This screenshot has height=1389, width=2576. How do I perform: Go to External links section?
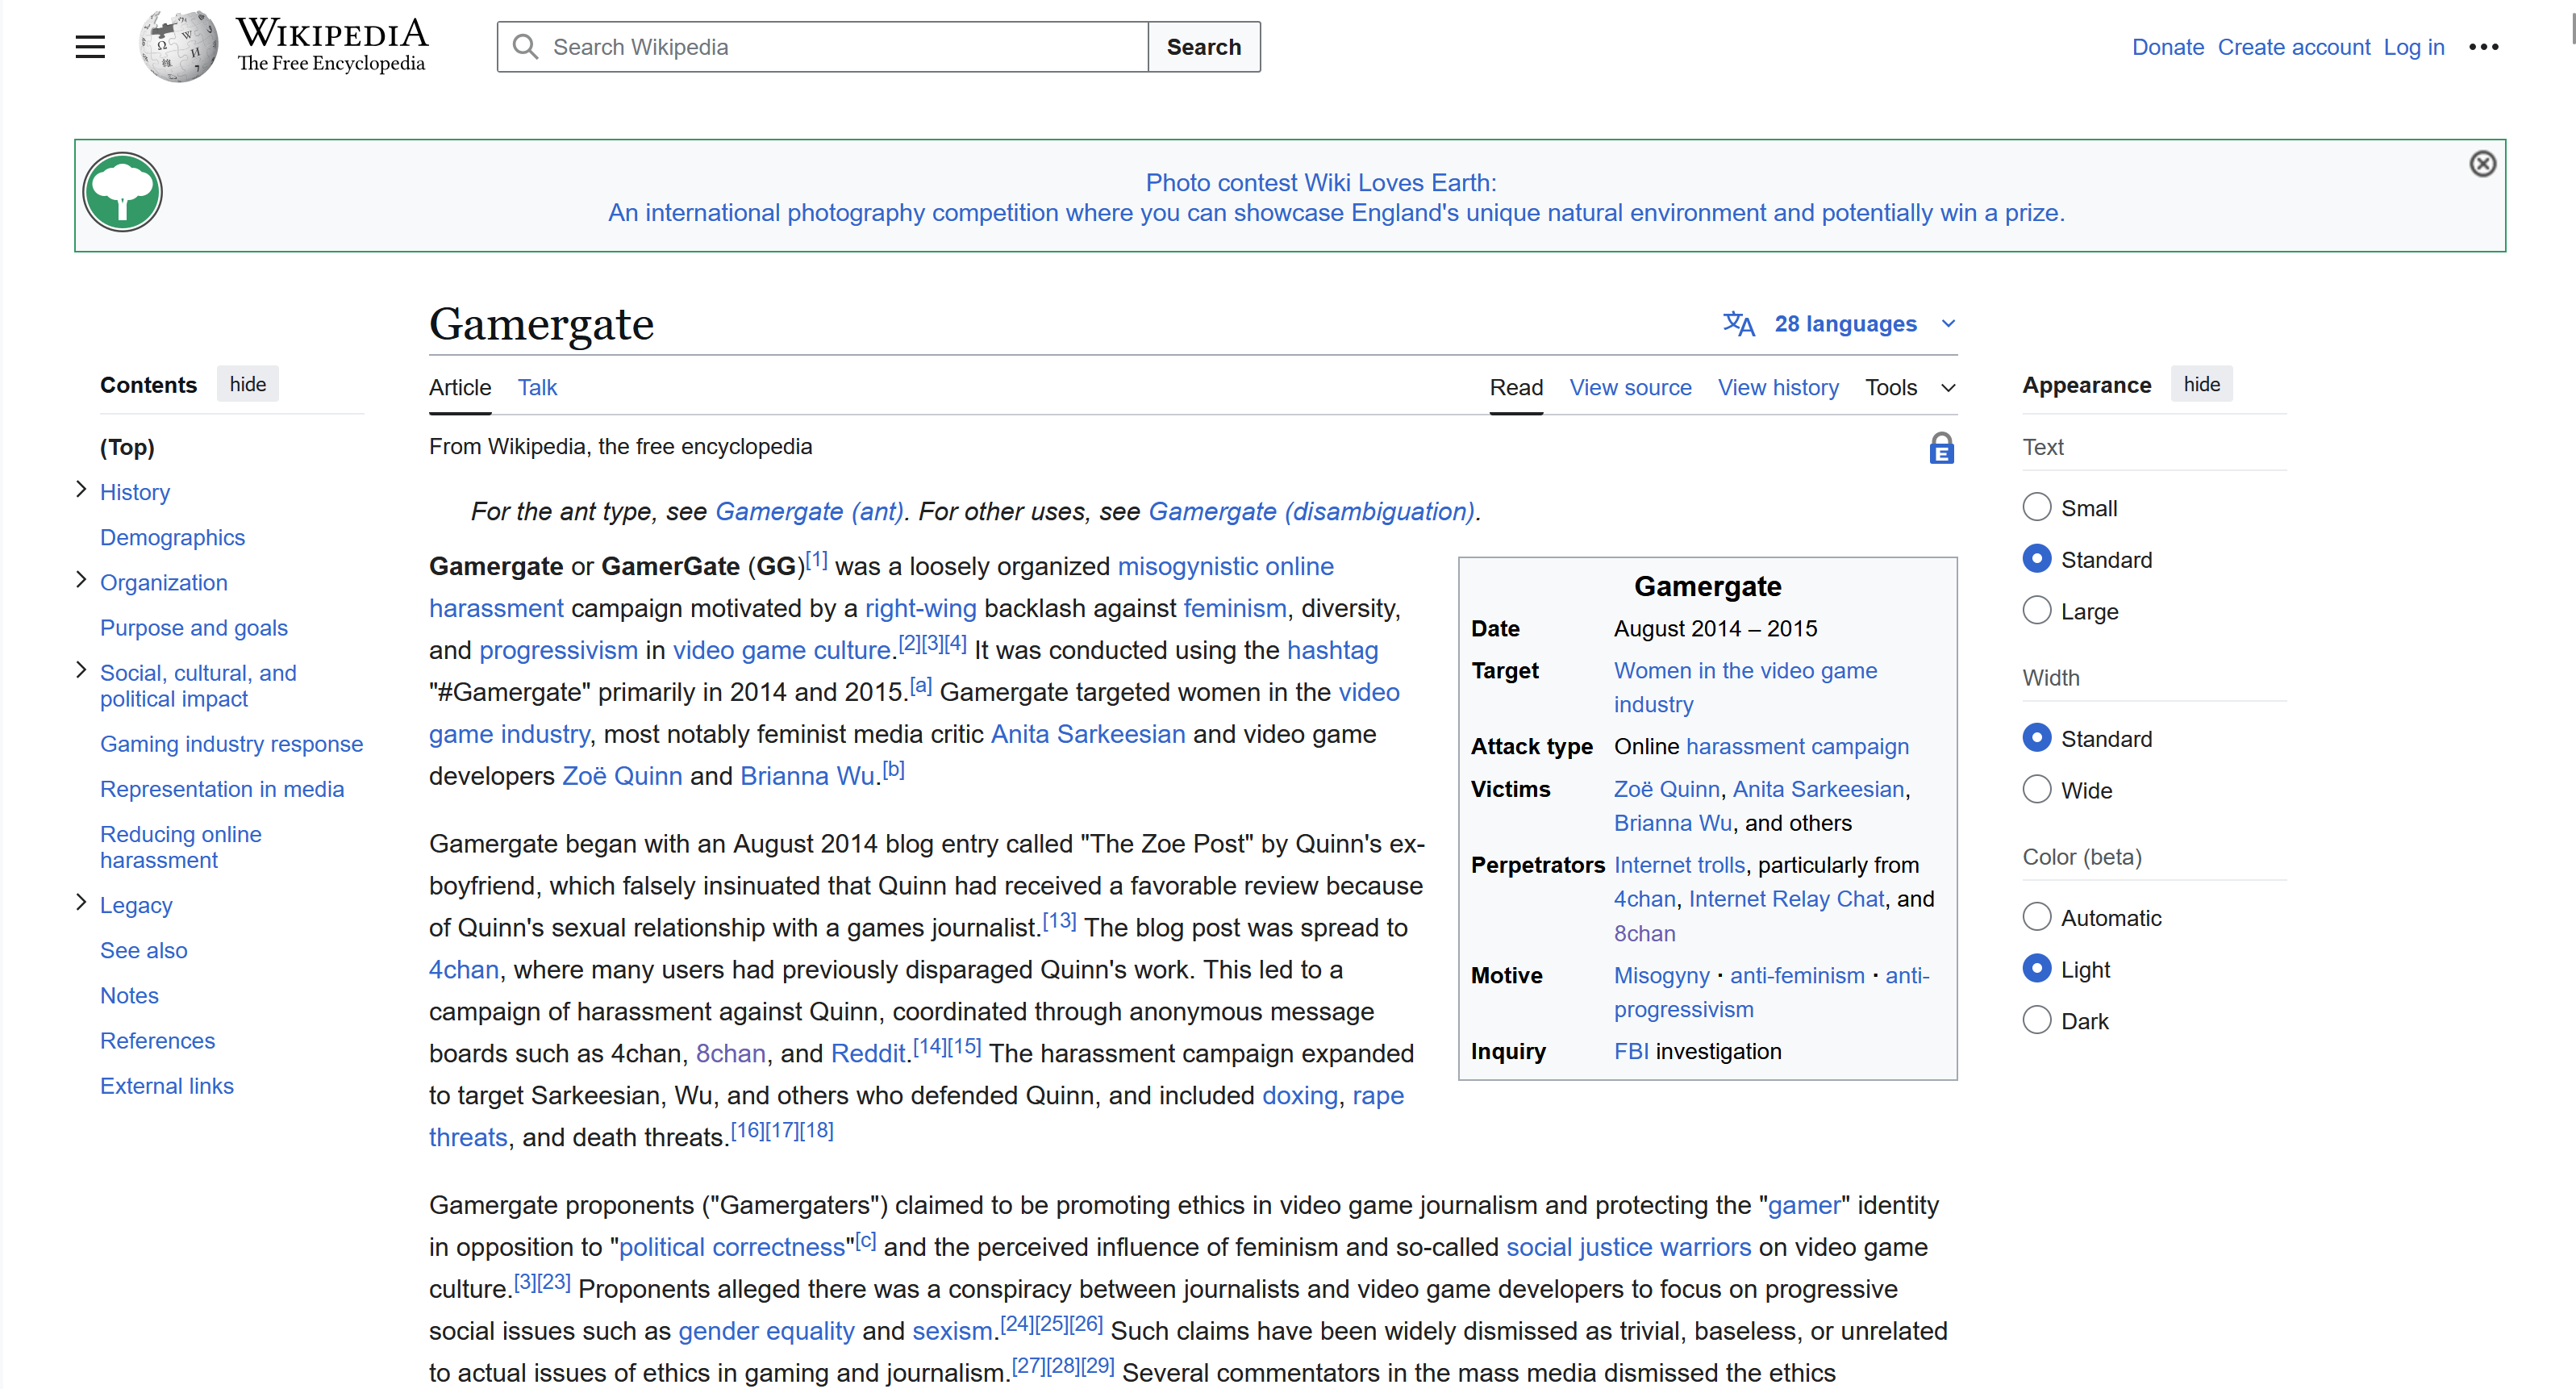[166, 1086]
